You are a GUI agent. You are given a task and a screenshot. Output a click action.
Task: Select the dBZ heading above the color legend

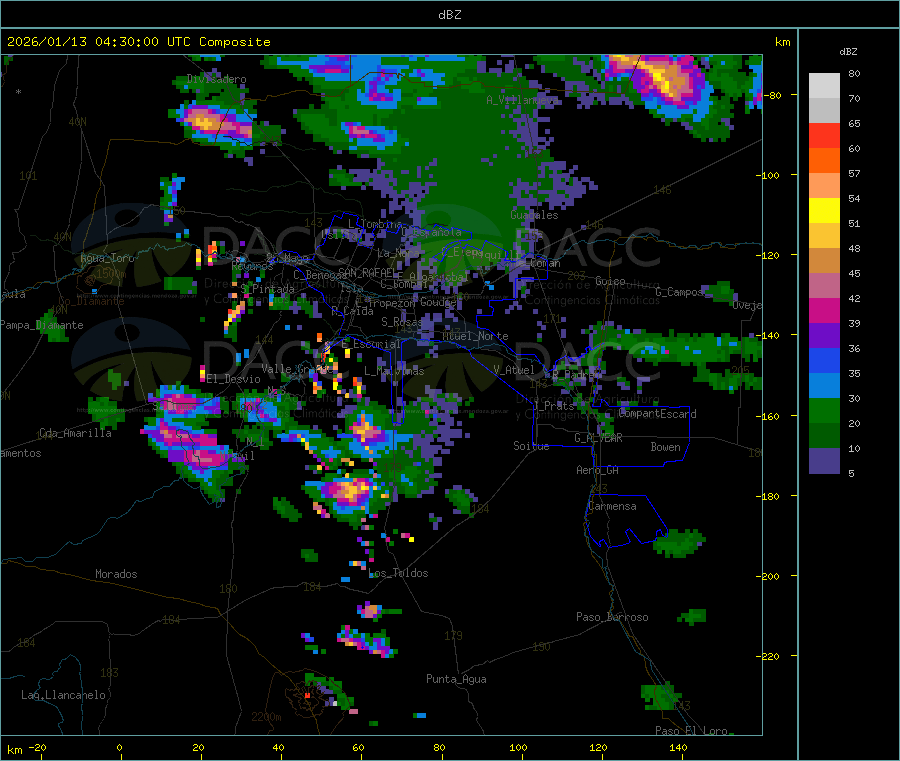pyautogui.click(x=848, y=52)
